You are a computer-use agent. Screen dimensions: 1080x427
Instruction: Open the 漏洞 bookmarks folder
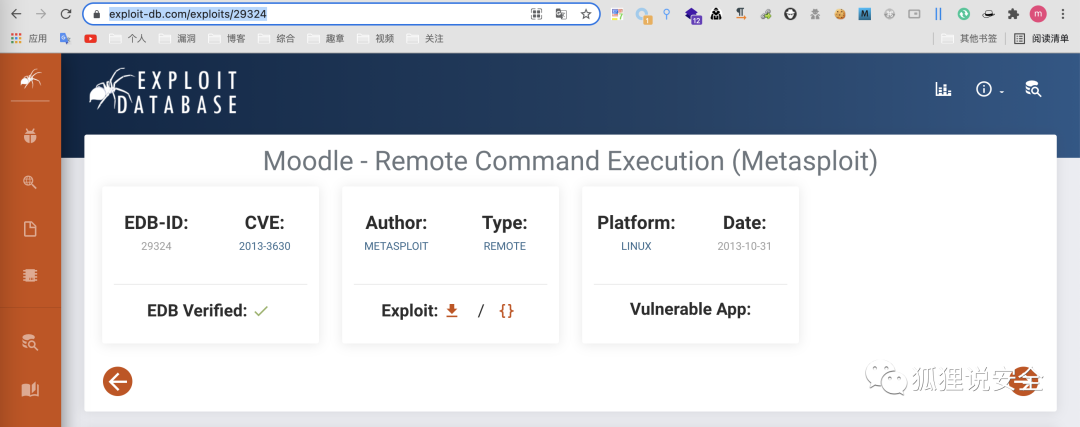tap(178, 39)
